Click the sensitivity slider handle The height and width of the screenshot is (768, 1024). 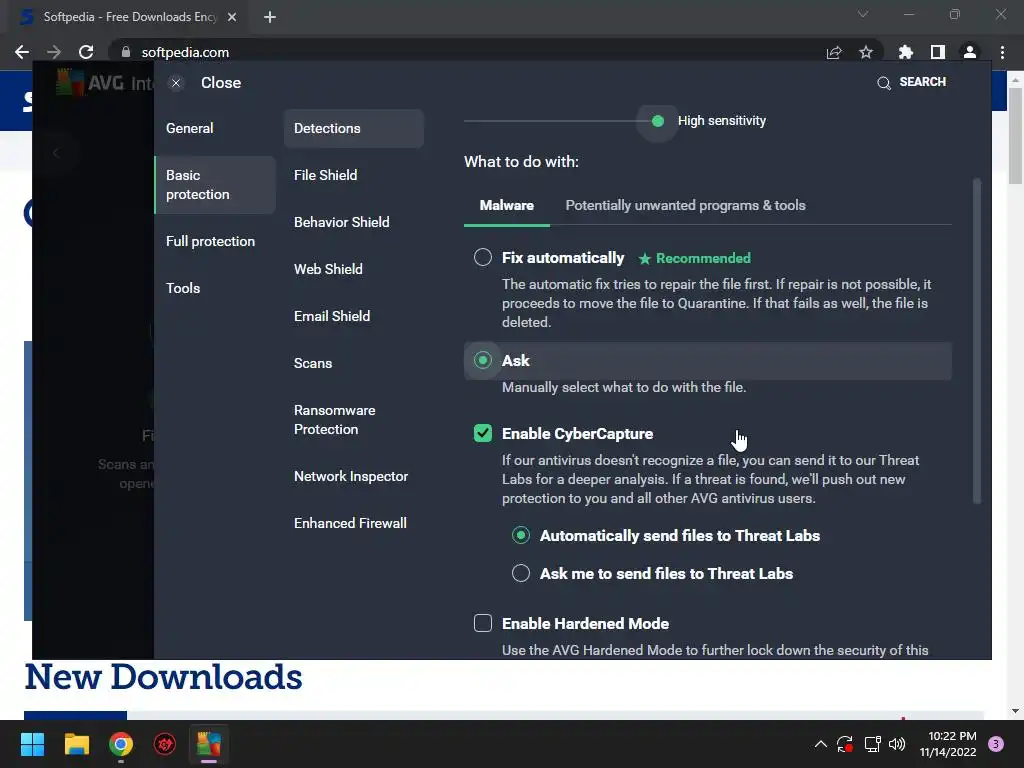click(x=658, y=121)
